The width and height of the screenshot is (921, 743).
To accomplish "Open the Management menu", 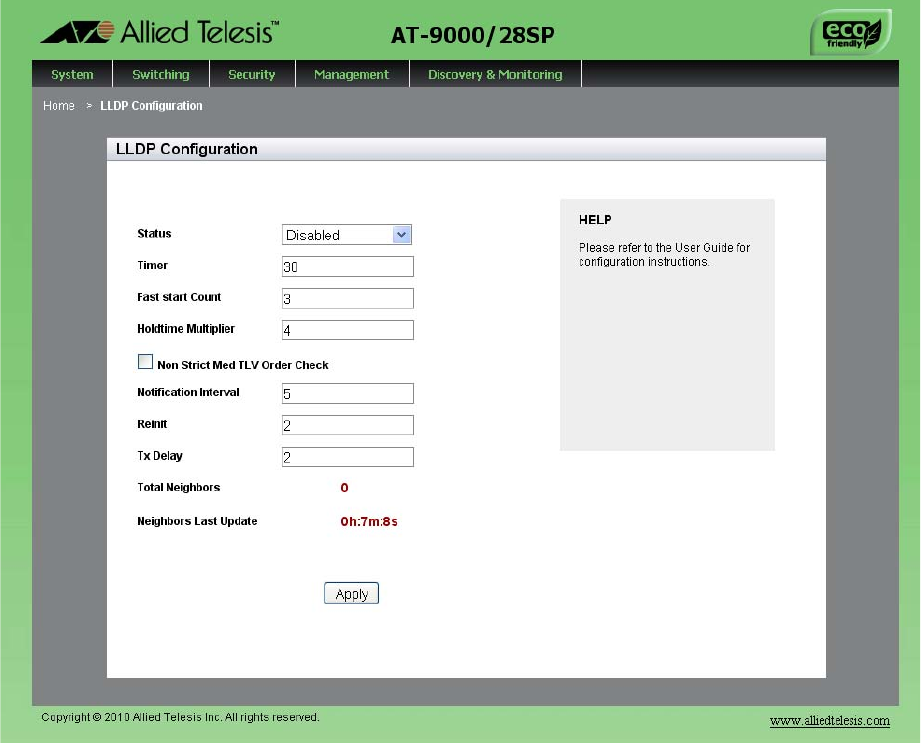I will [352, 75].
